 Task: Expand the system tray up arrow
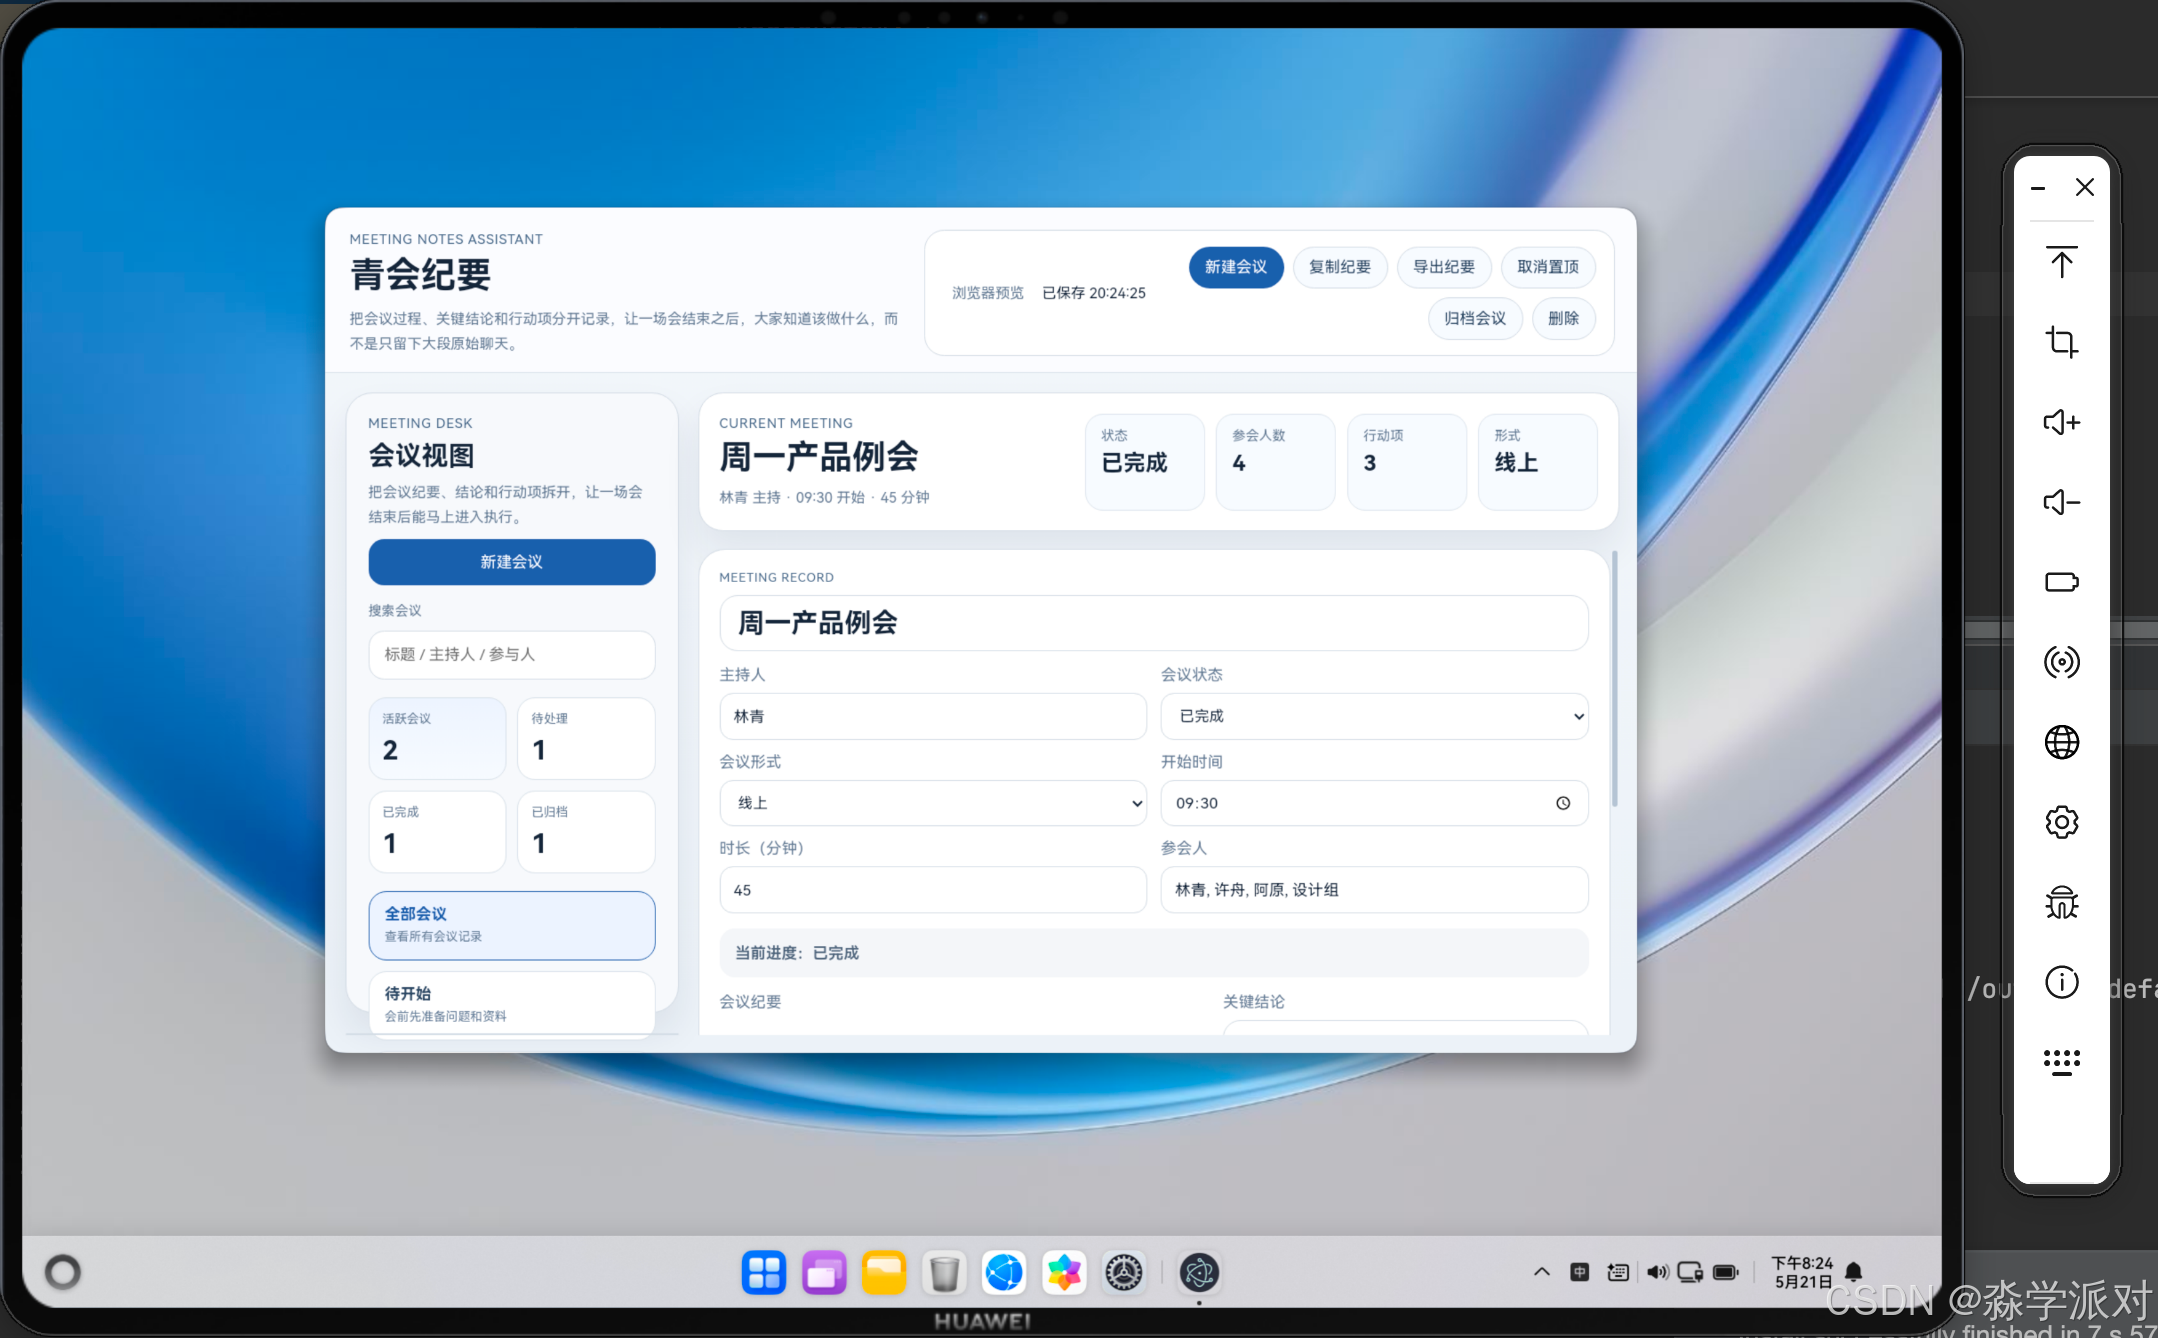(1541, 1272)
